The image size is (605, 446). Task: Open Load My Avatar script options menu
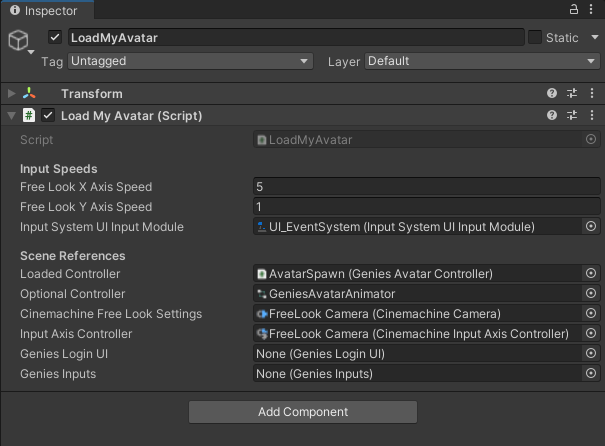click(592, 115)
